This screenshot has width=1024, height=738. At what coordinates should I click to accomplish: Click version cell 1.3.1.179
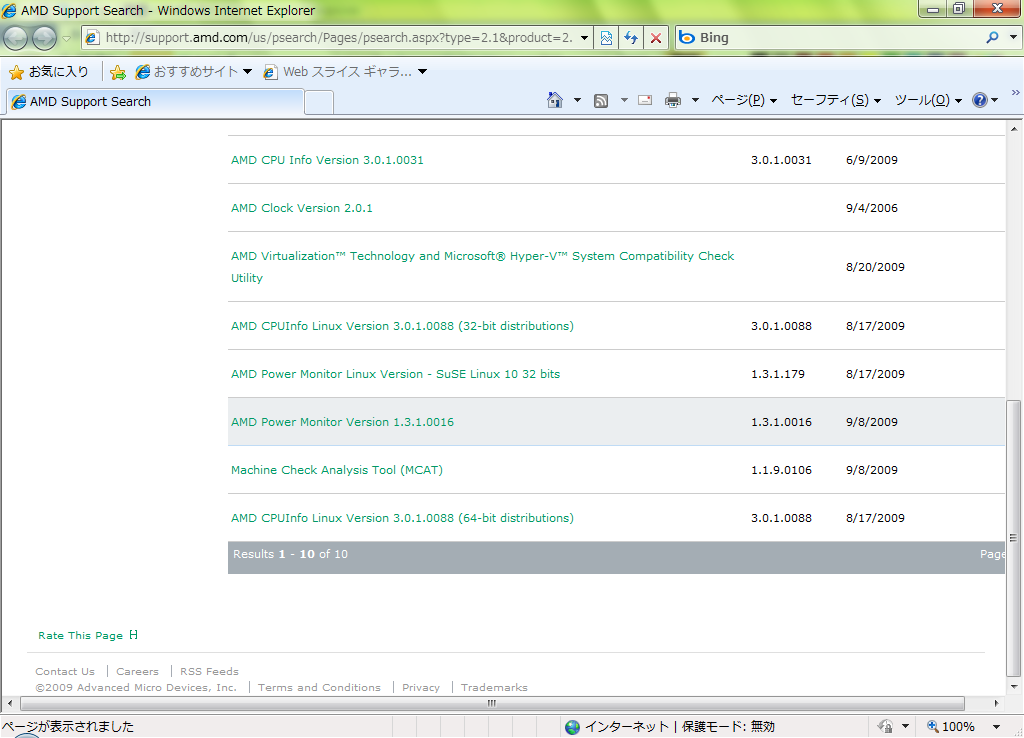point(778,374)
